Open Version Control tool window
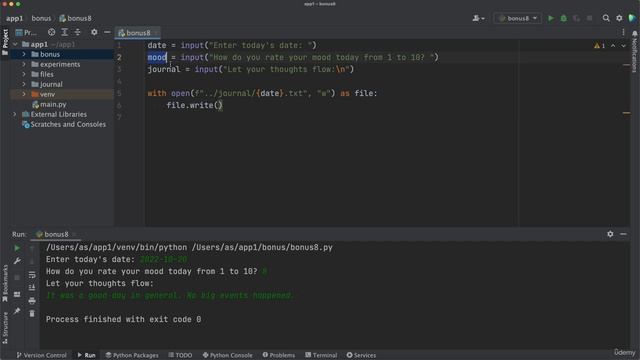 click(41, 355)
